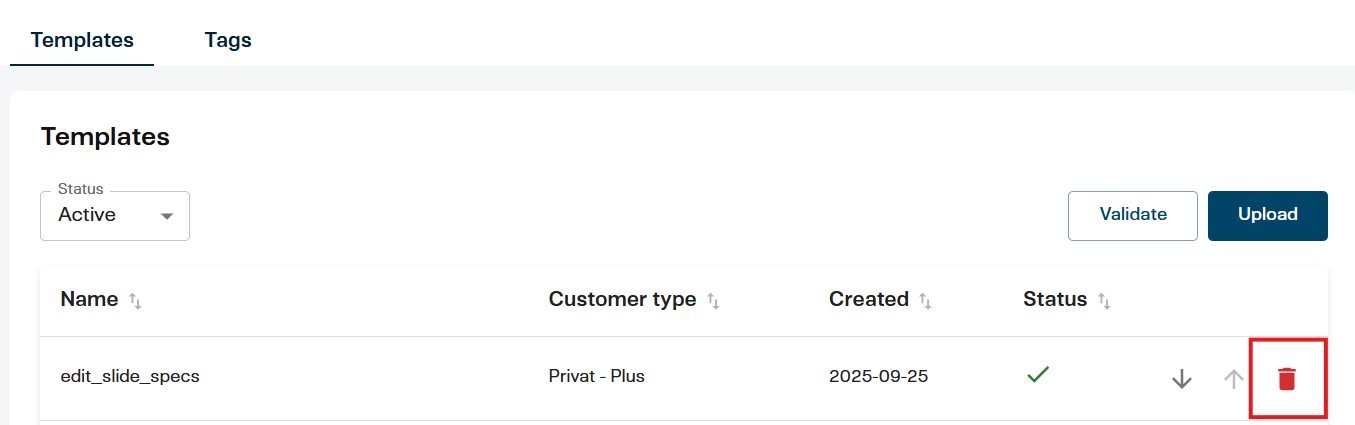
Task: Click the Customer type column header label
Action: point(622,299)
